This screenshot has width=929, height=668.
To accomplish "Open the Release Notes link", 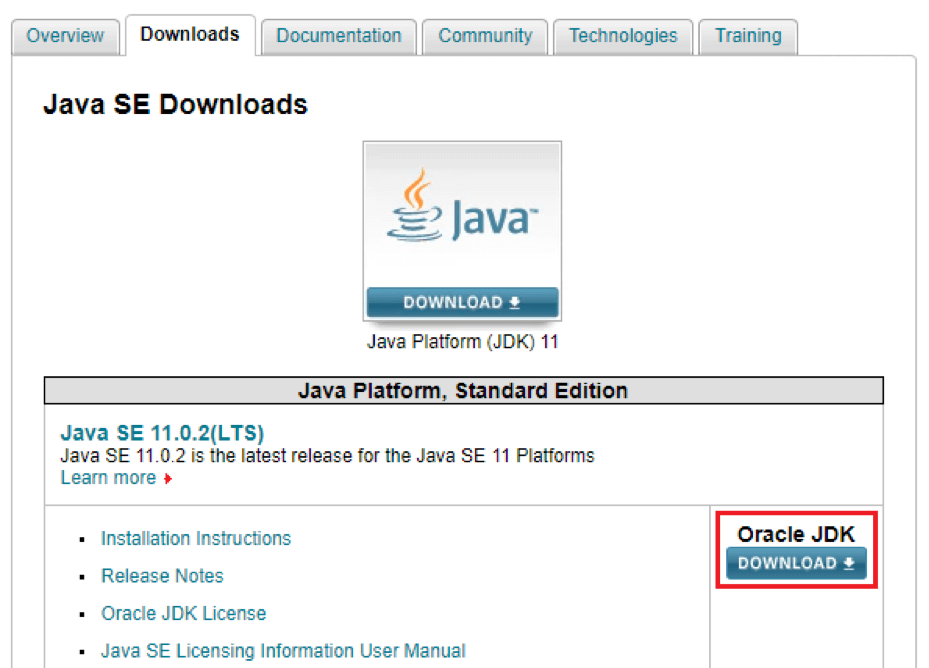I will point(162,576).
